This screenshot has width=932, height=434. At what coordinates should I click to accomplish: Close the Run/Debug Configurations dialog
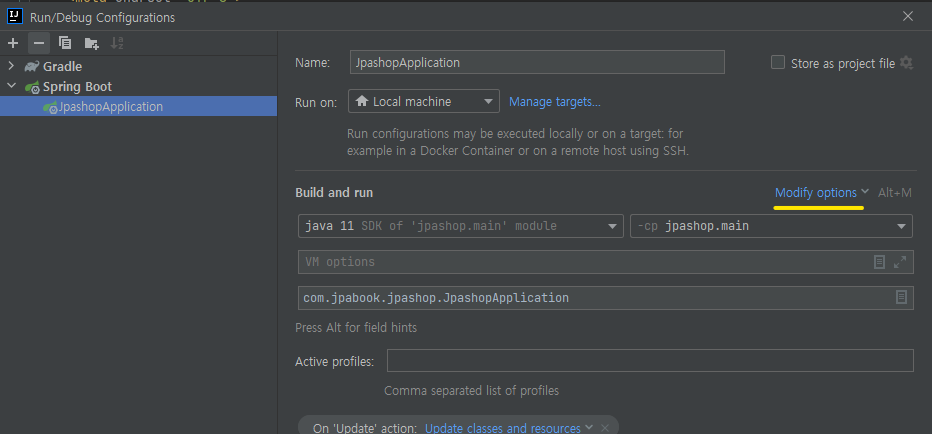pyautogui.click(x=908, y=17)
